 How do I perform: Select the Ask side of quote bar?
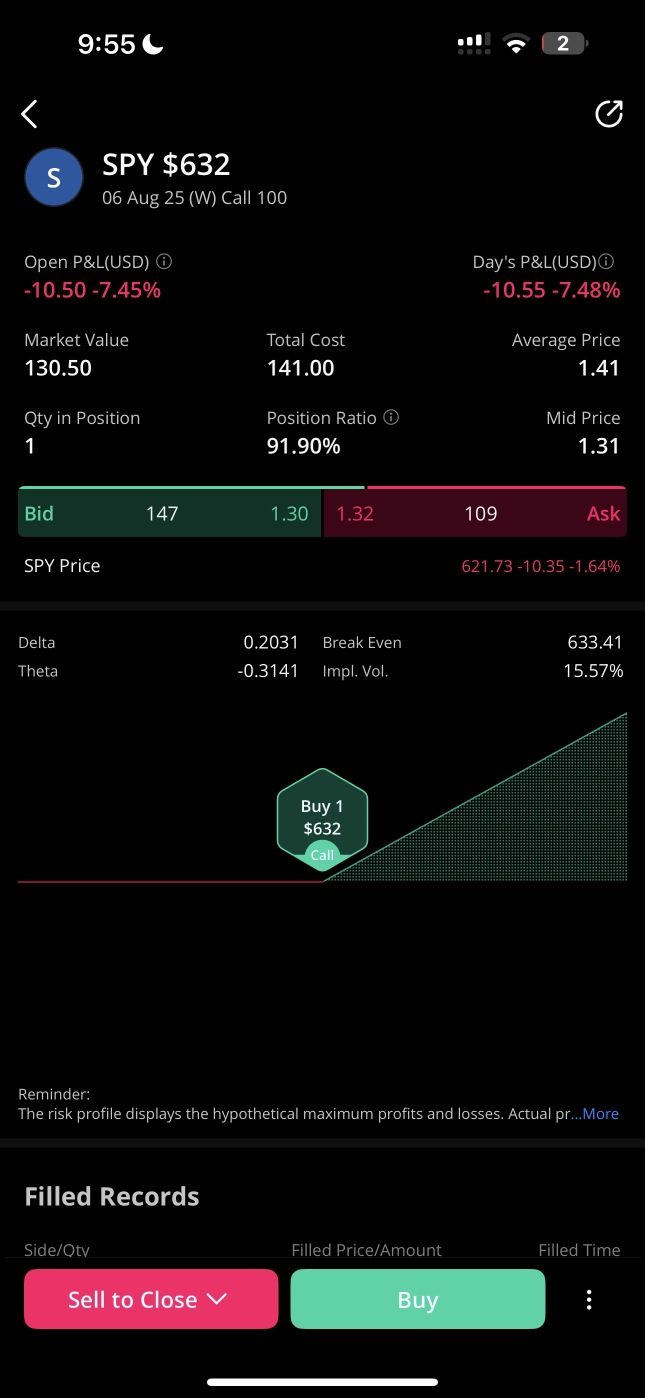click(476, 514)
